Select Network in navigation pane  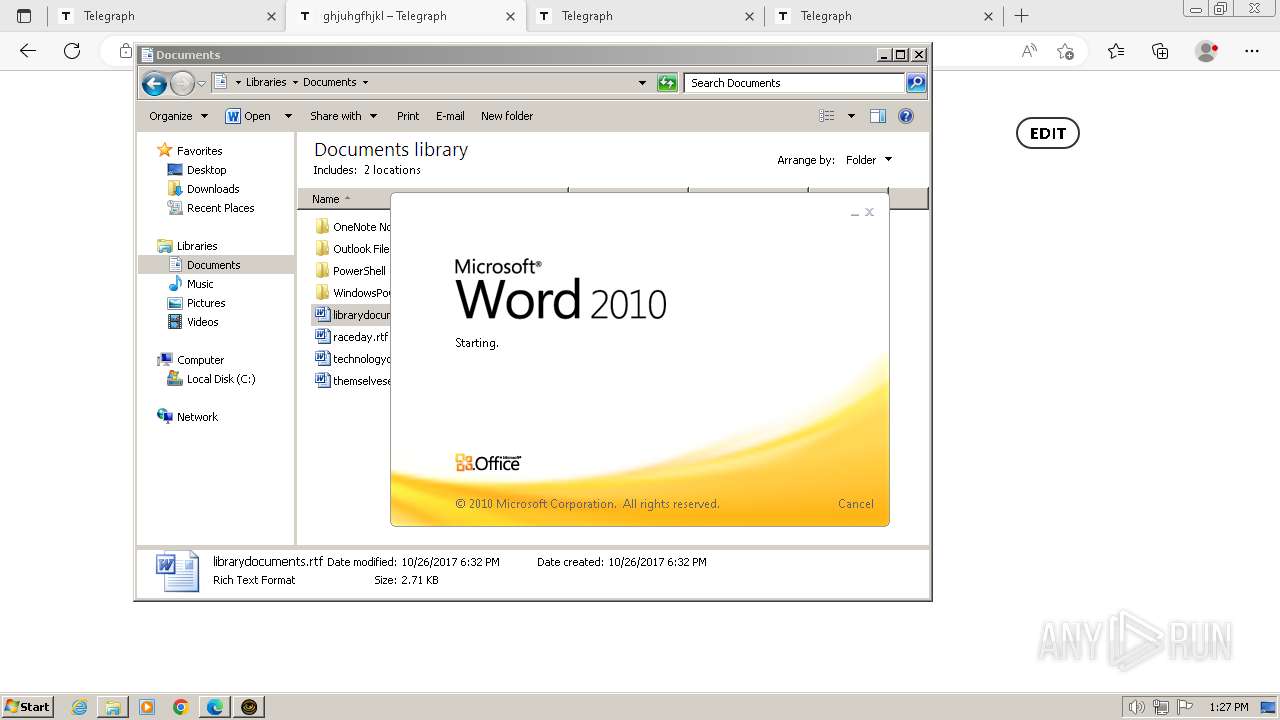tap(197, 417)
